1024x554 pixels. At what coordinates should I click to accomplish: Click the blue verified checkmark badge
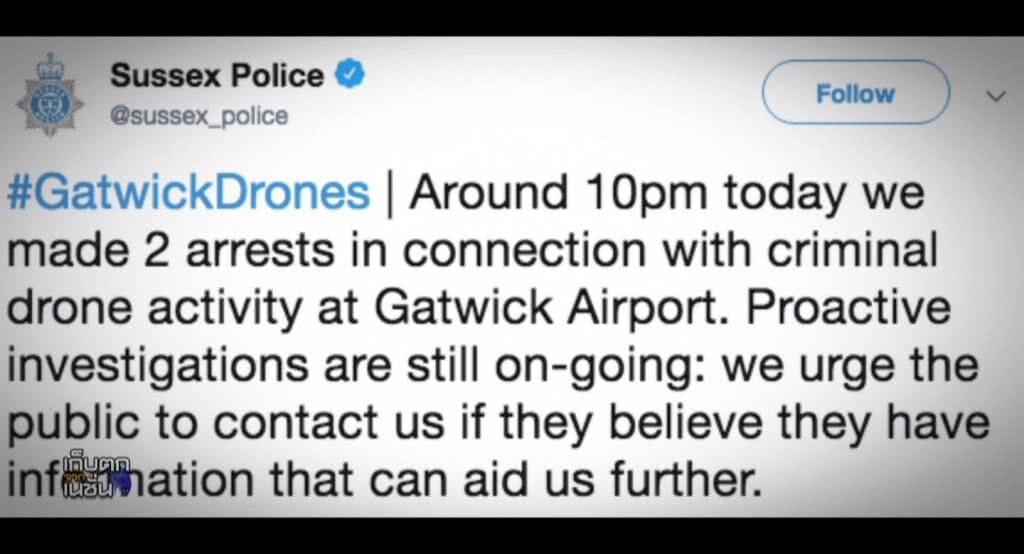(x=350, y=73)
